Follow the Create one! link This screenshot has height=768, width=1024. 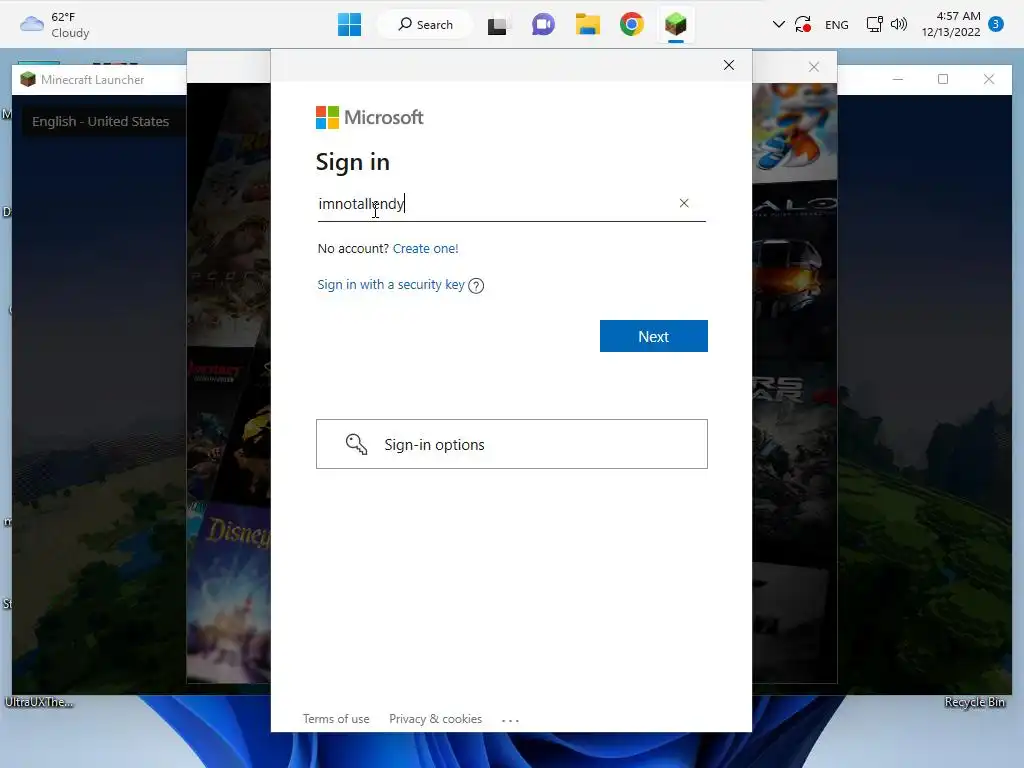(426, 248)
